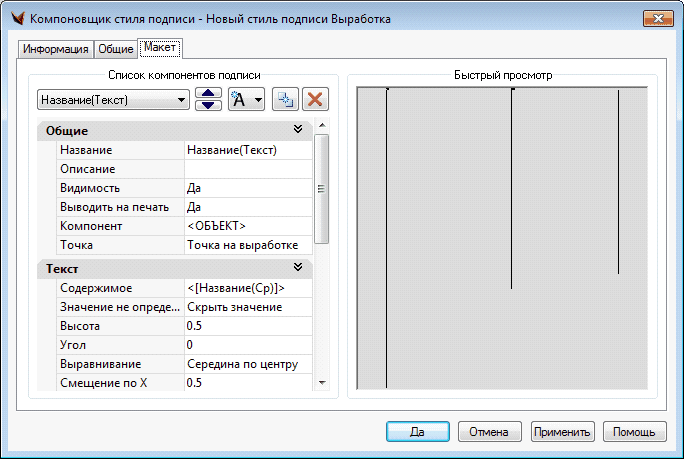Open help with Помощь button
The height and width of the screenshot is (459, 684).
(634, 432)
